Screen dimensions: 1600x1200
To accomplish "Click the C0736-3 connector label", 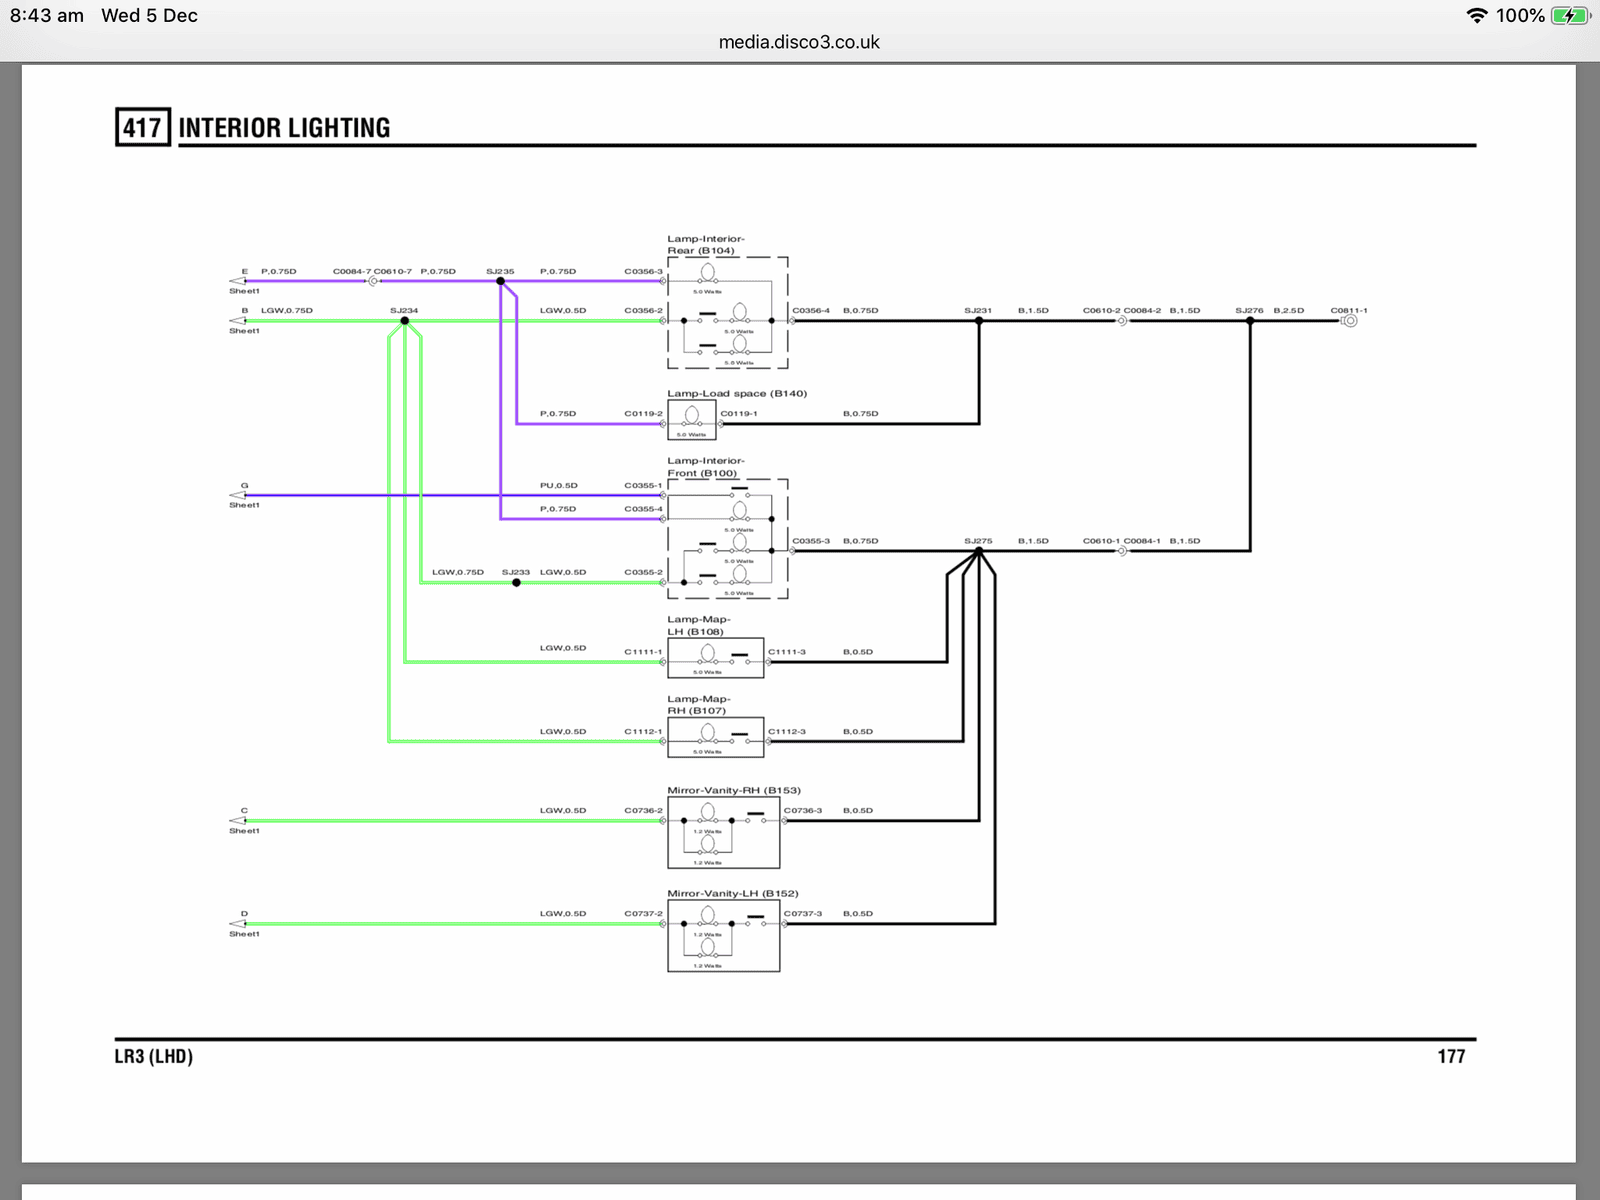I will [803, 810].
